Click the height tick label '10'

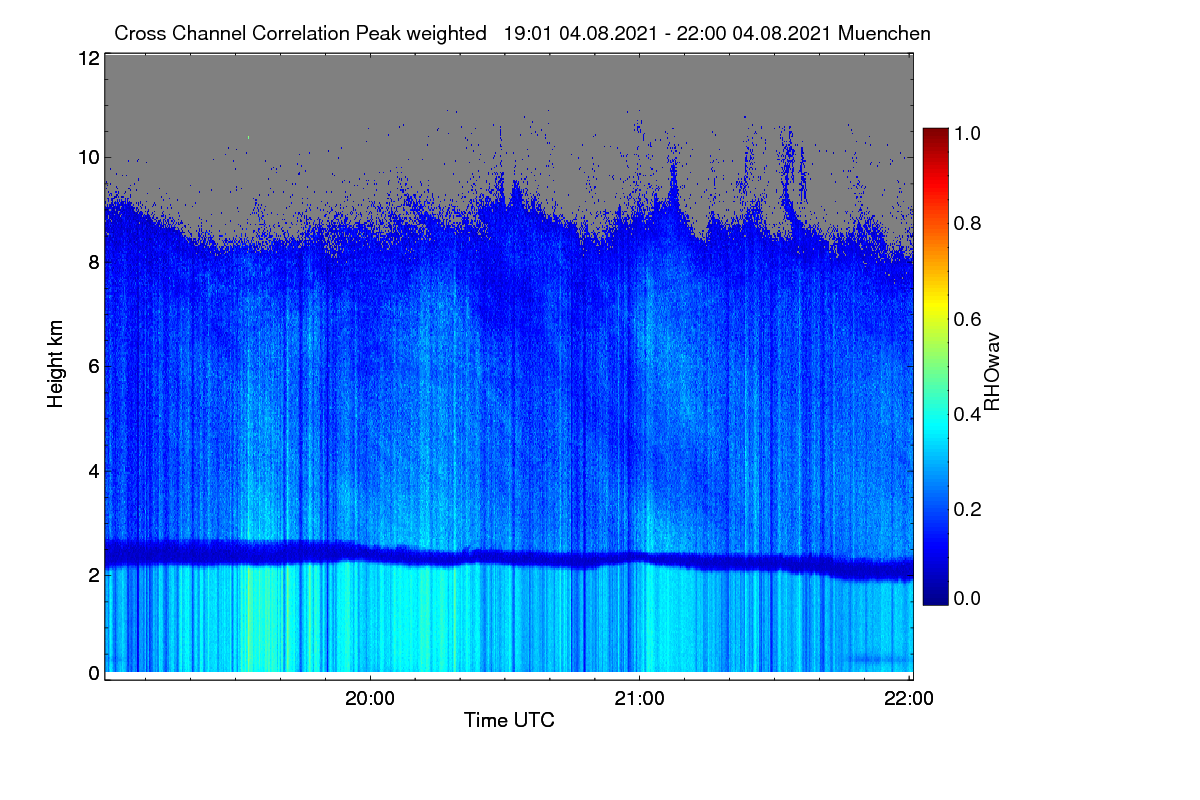[88, 157]
